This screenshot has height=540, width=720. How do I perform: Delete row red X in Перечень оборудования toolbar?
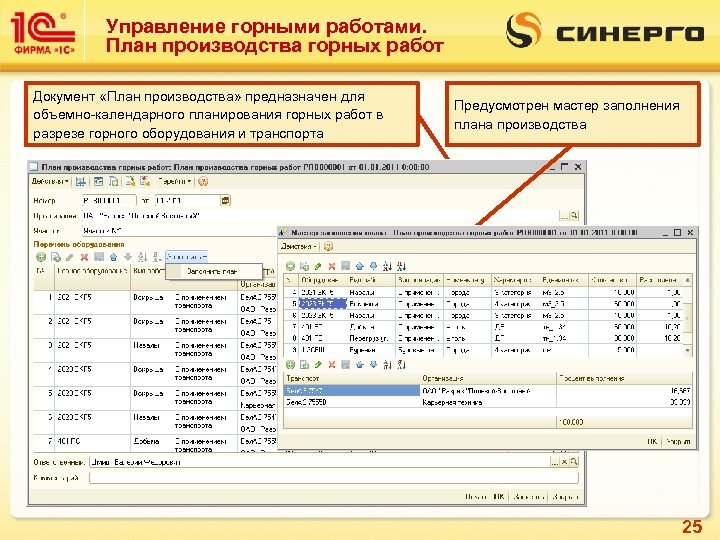84,257
